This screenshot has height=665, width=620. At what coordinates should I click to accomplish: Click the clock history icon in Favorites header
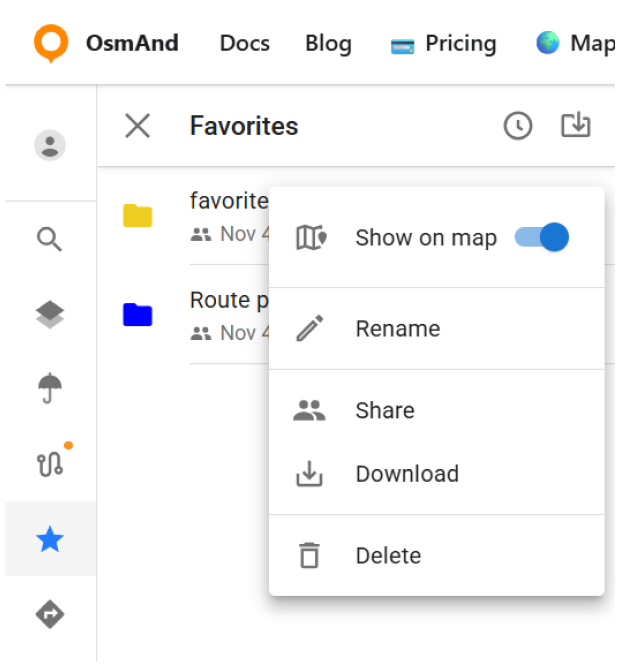click(x=517, y=126)
